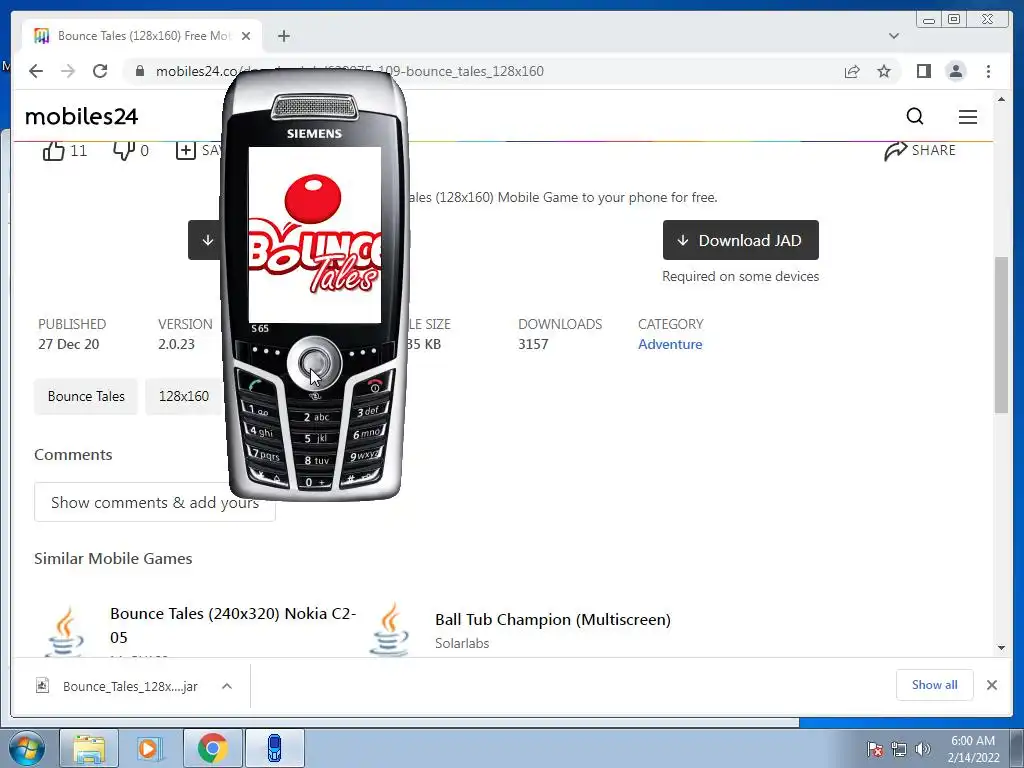1024x768 pixels.
Task: Reload the mobiles24 page
Action: (x=100, y=71)
